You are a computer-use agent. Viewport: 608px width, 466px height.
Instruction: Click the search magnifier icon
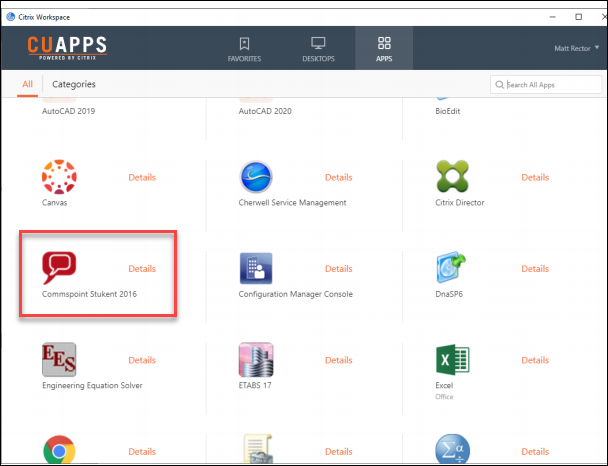tap(499, 85)
